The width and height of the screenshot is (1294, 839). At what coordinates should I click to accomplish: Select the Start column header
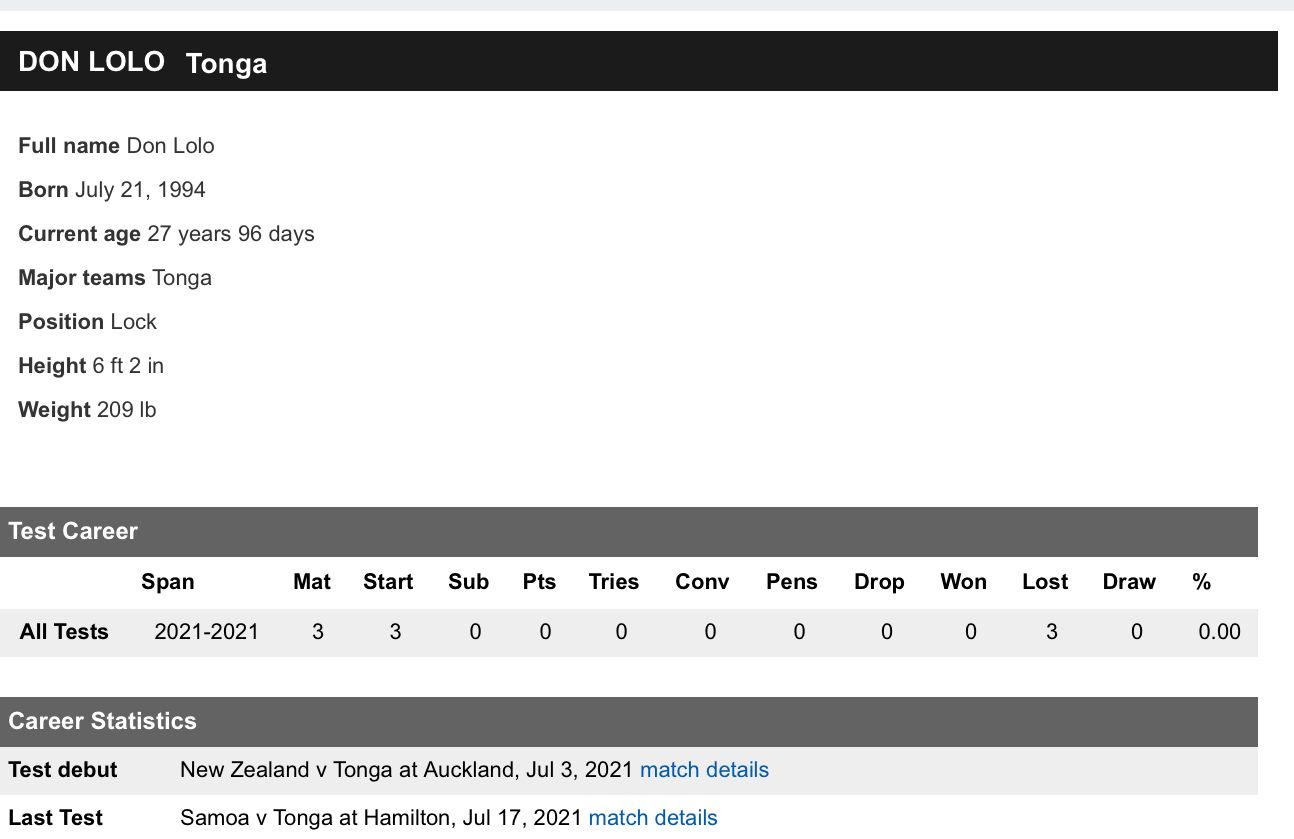388,582
